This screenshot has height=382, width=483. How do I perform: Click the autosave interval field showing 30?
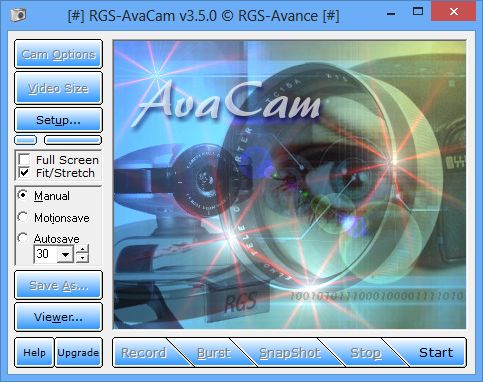(x=45, y=254)
